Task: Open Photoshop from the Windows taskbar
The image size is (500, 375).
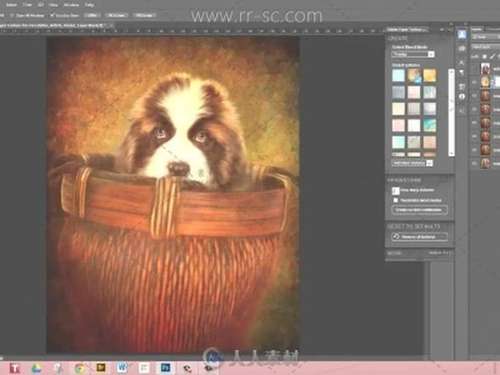Action: 165,368
